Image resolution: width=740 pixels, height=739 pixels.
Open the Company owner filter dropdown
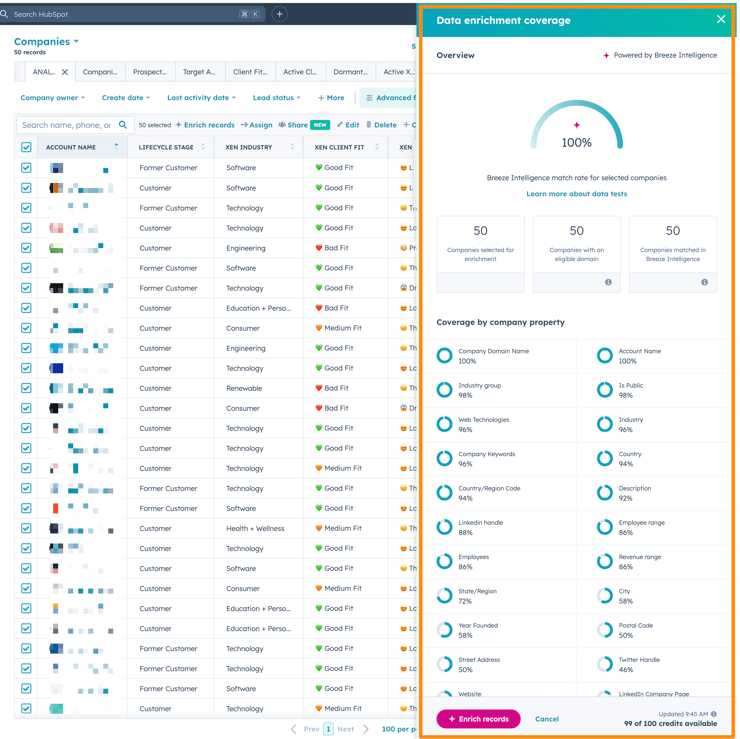tap(52, 98)
